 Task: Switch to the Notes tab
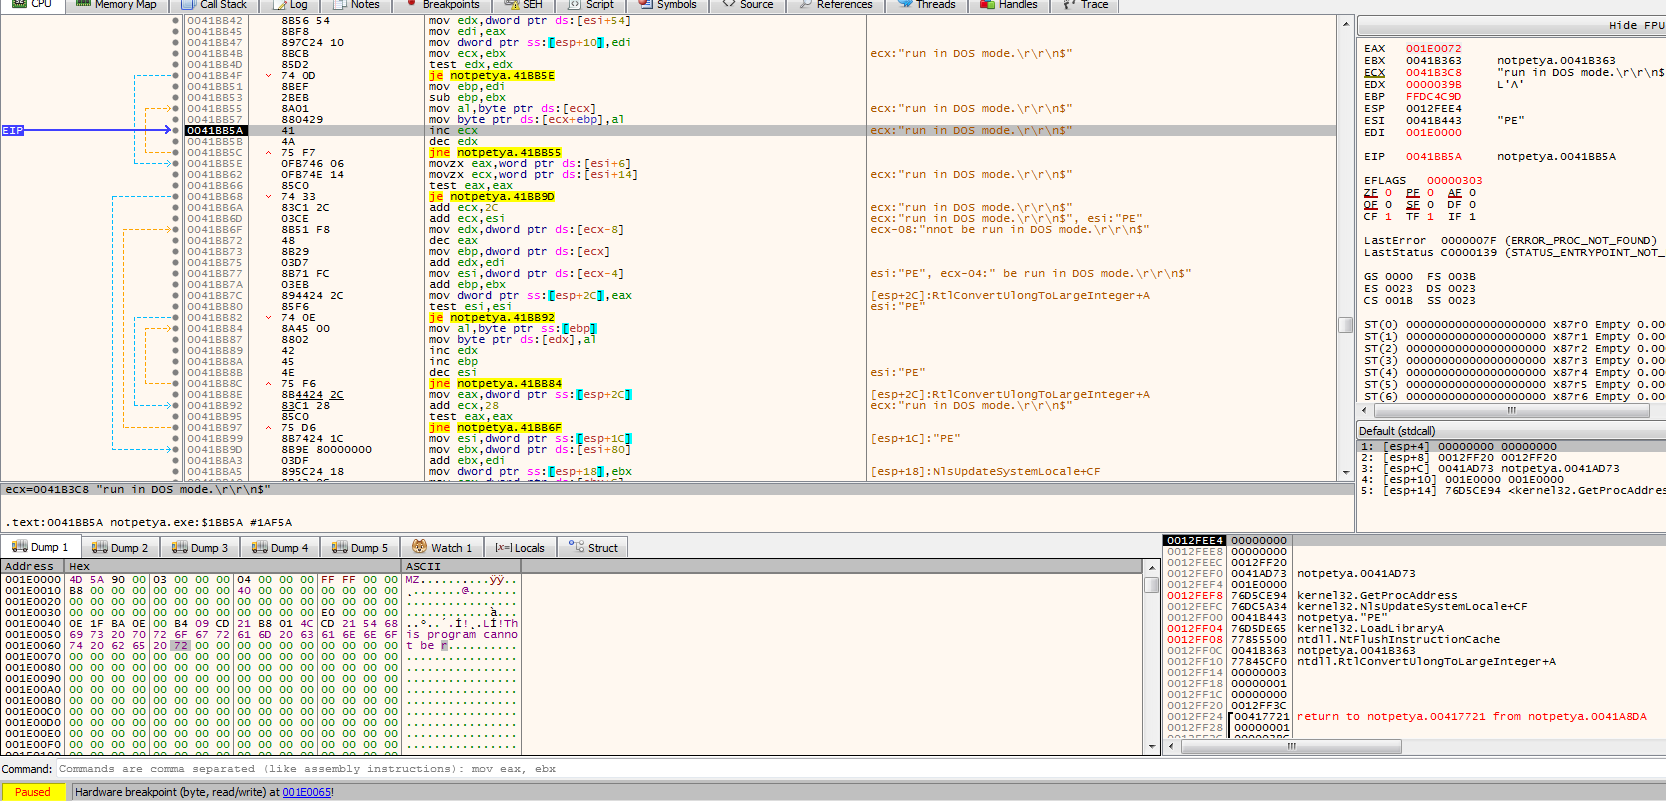coord(356,5)
